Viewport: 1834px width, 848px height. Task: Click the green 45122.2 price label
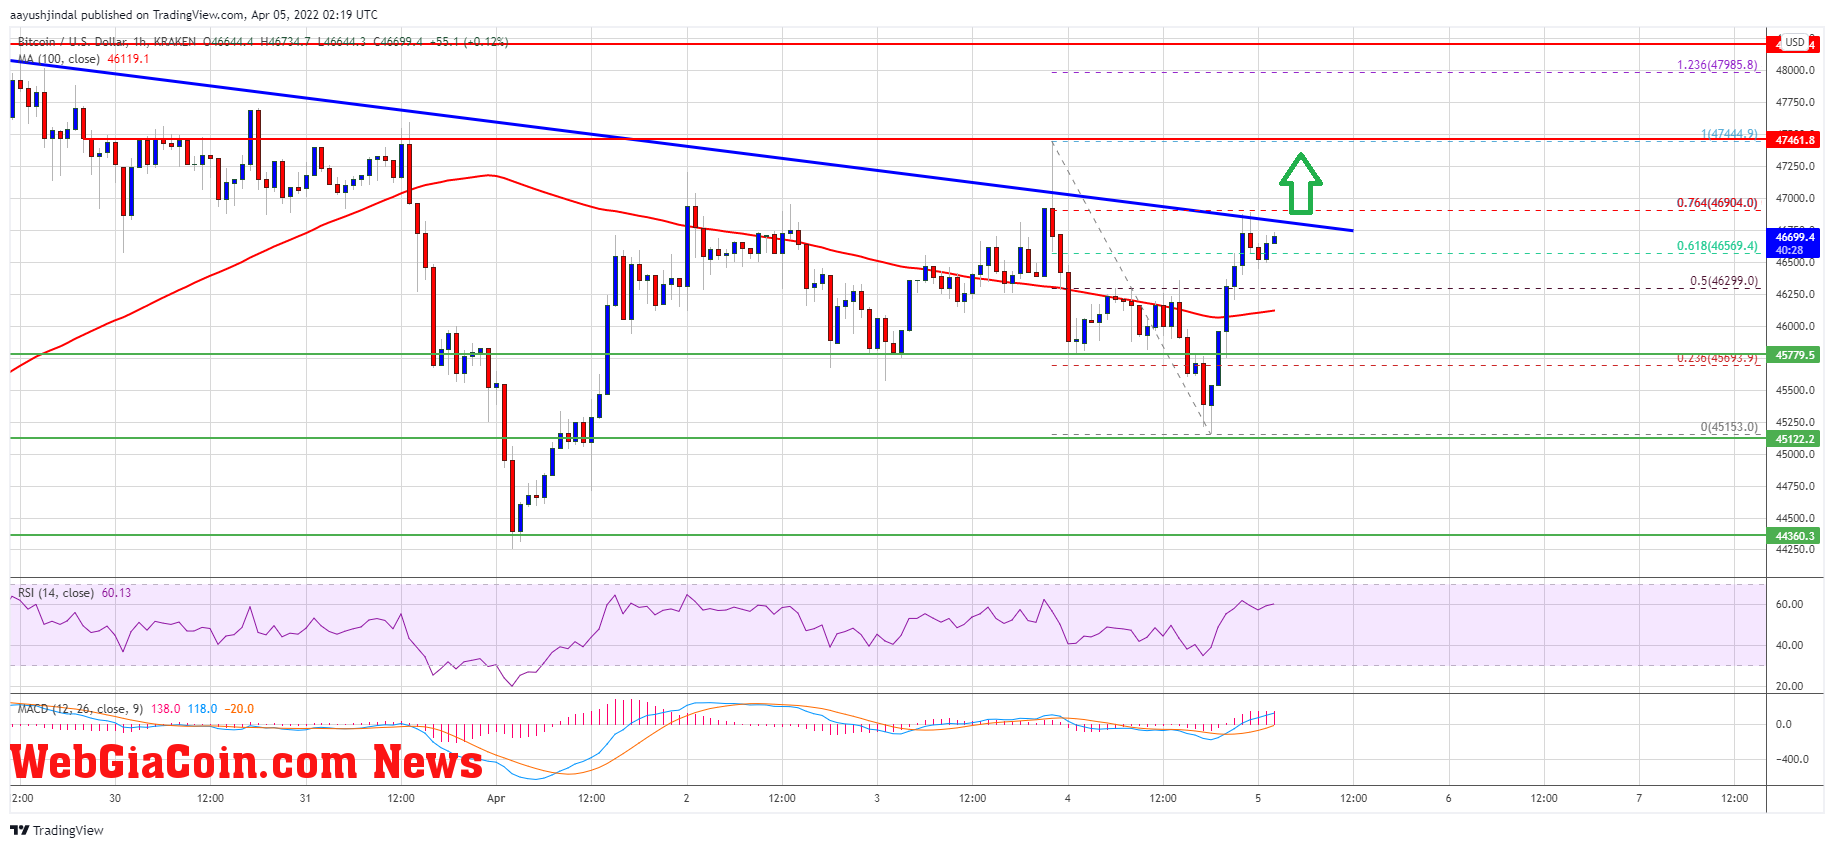(1794, 439)
